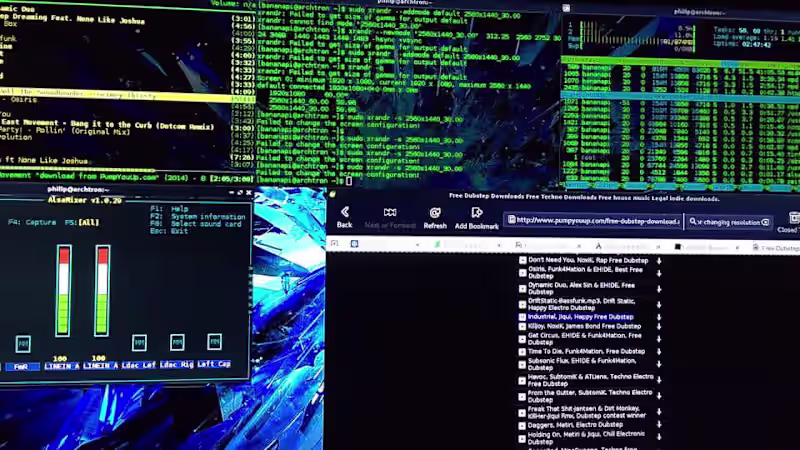800x450 pixels.
Task: Click F5: [All] view in AlsaMixer
Action: pos(82,222)
